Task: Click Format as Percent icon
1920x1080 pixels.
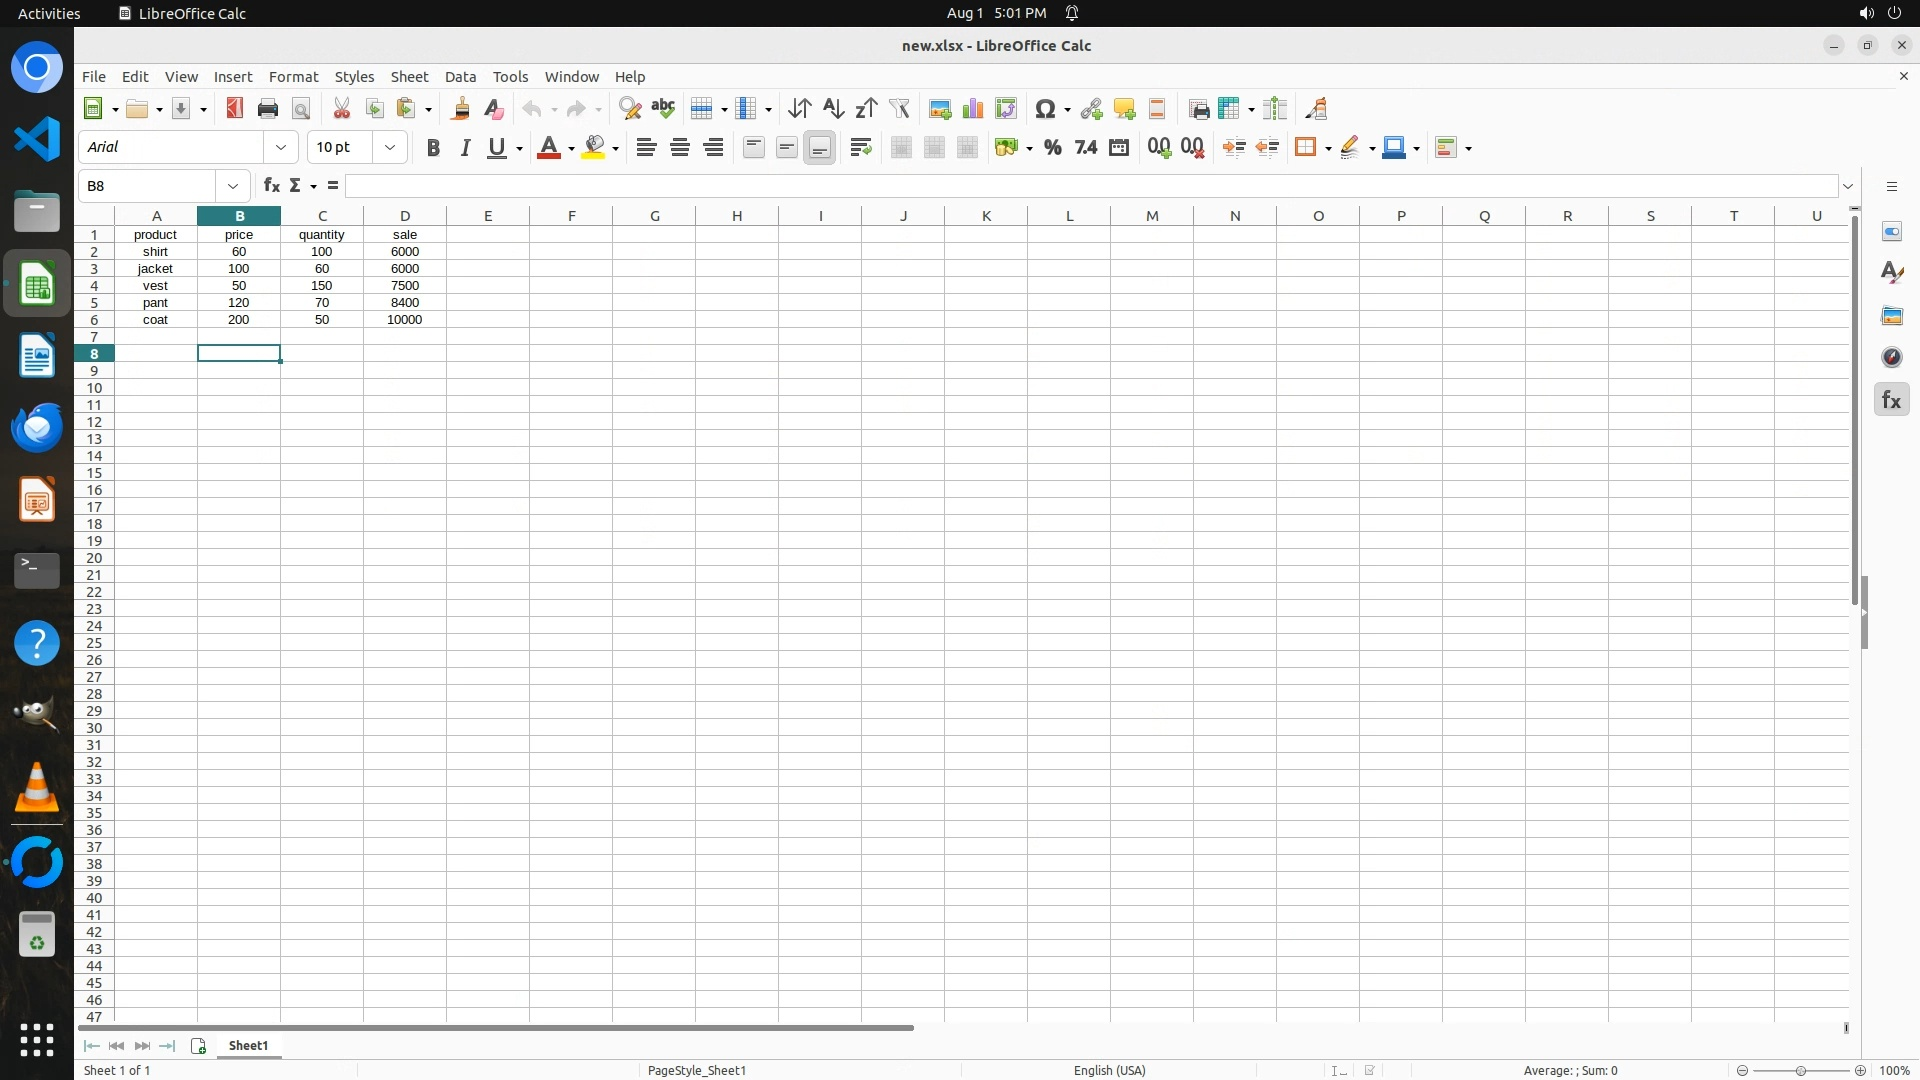Action: pyautogui.click(x=1052, y=148)
